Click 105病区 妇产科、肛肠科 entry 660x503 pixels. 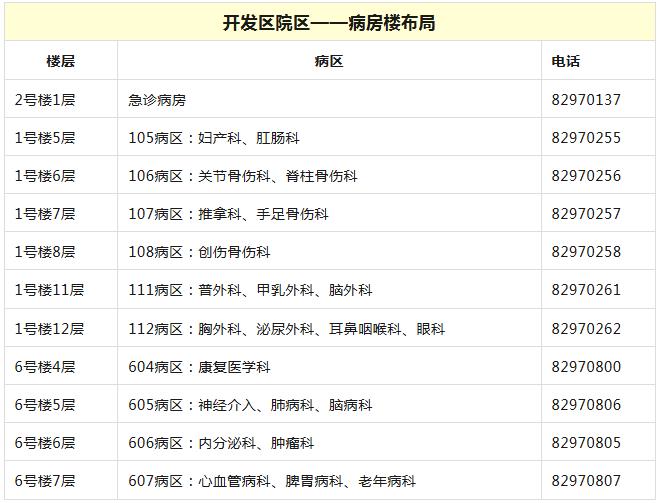click(x=214, y=138)
